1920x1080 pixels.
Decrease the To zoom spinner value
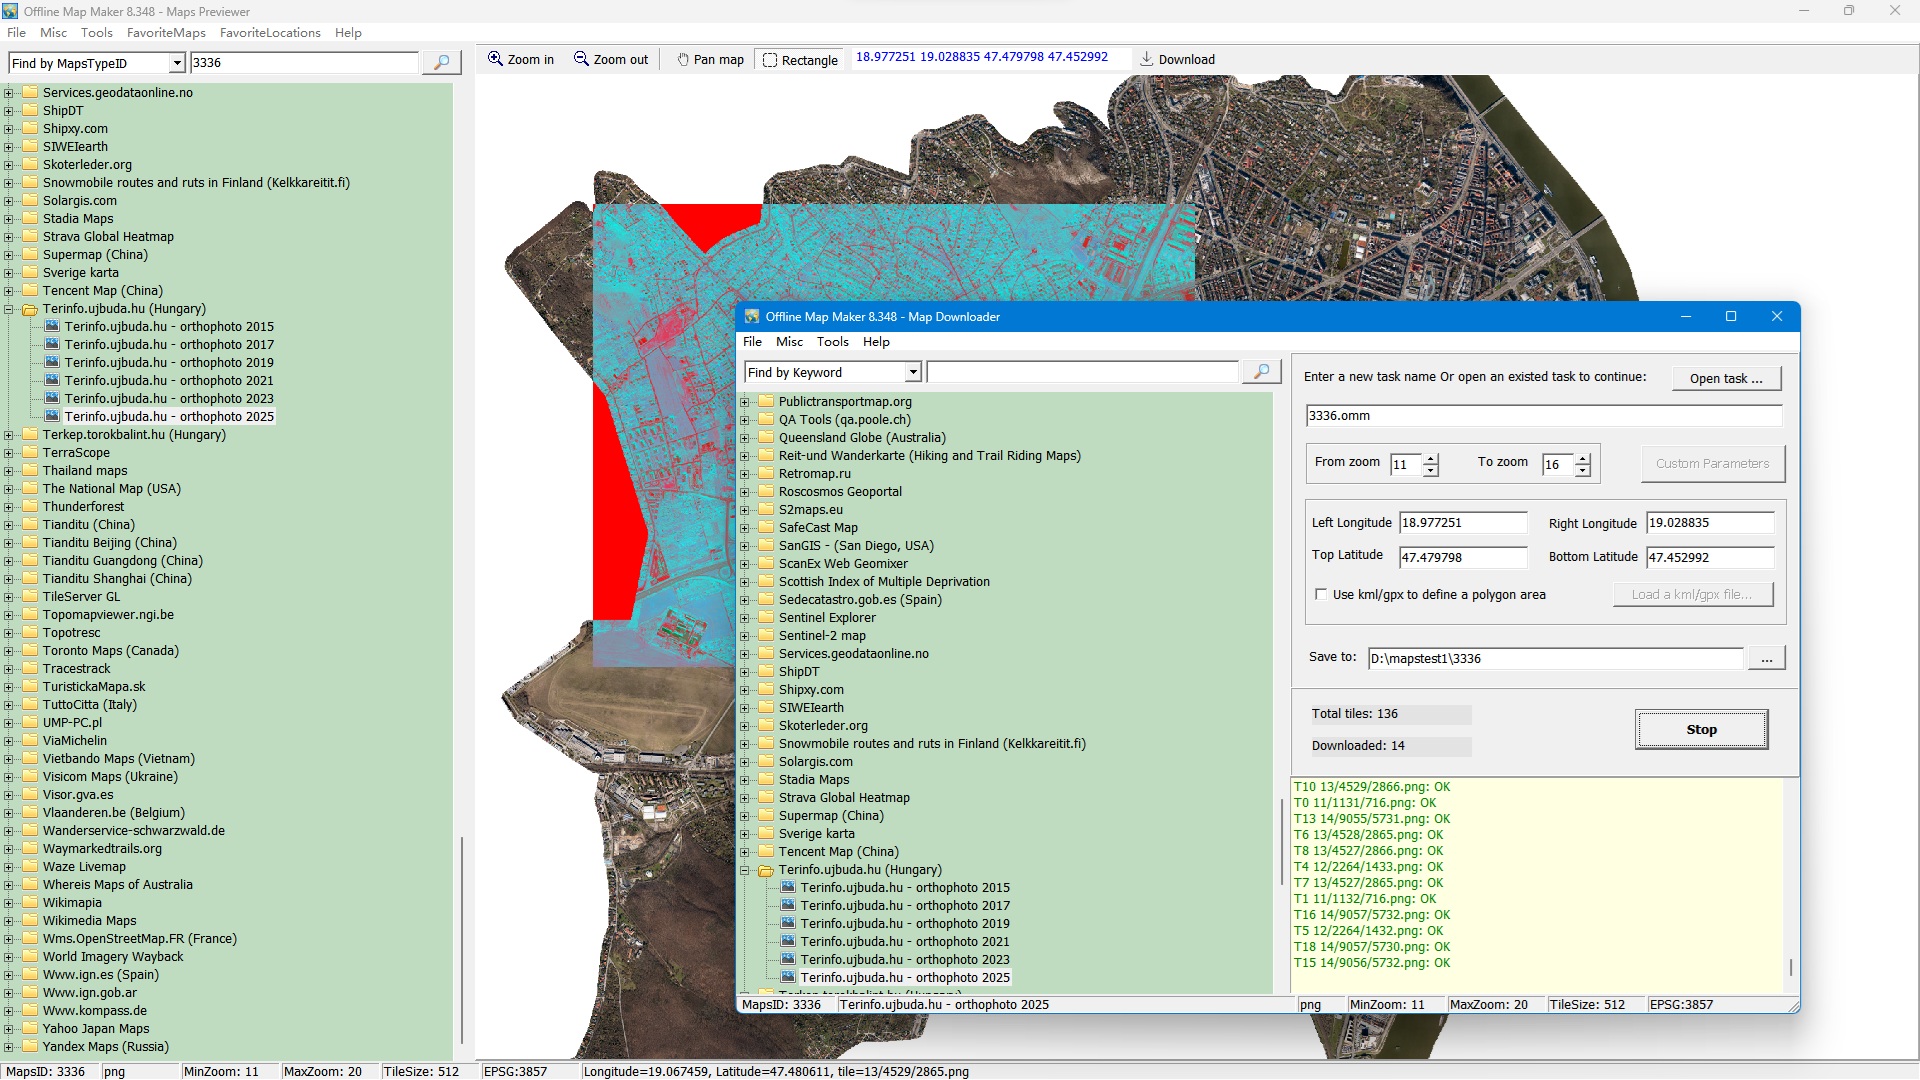click(x=1582, y=470)
